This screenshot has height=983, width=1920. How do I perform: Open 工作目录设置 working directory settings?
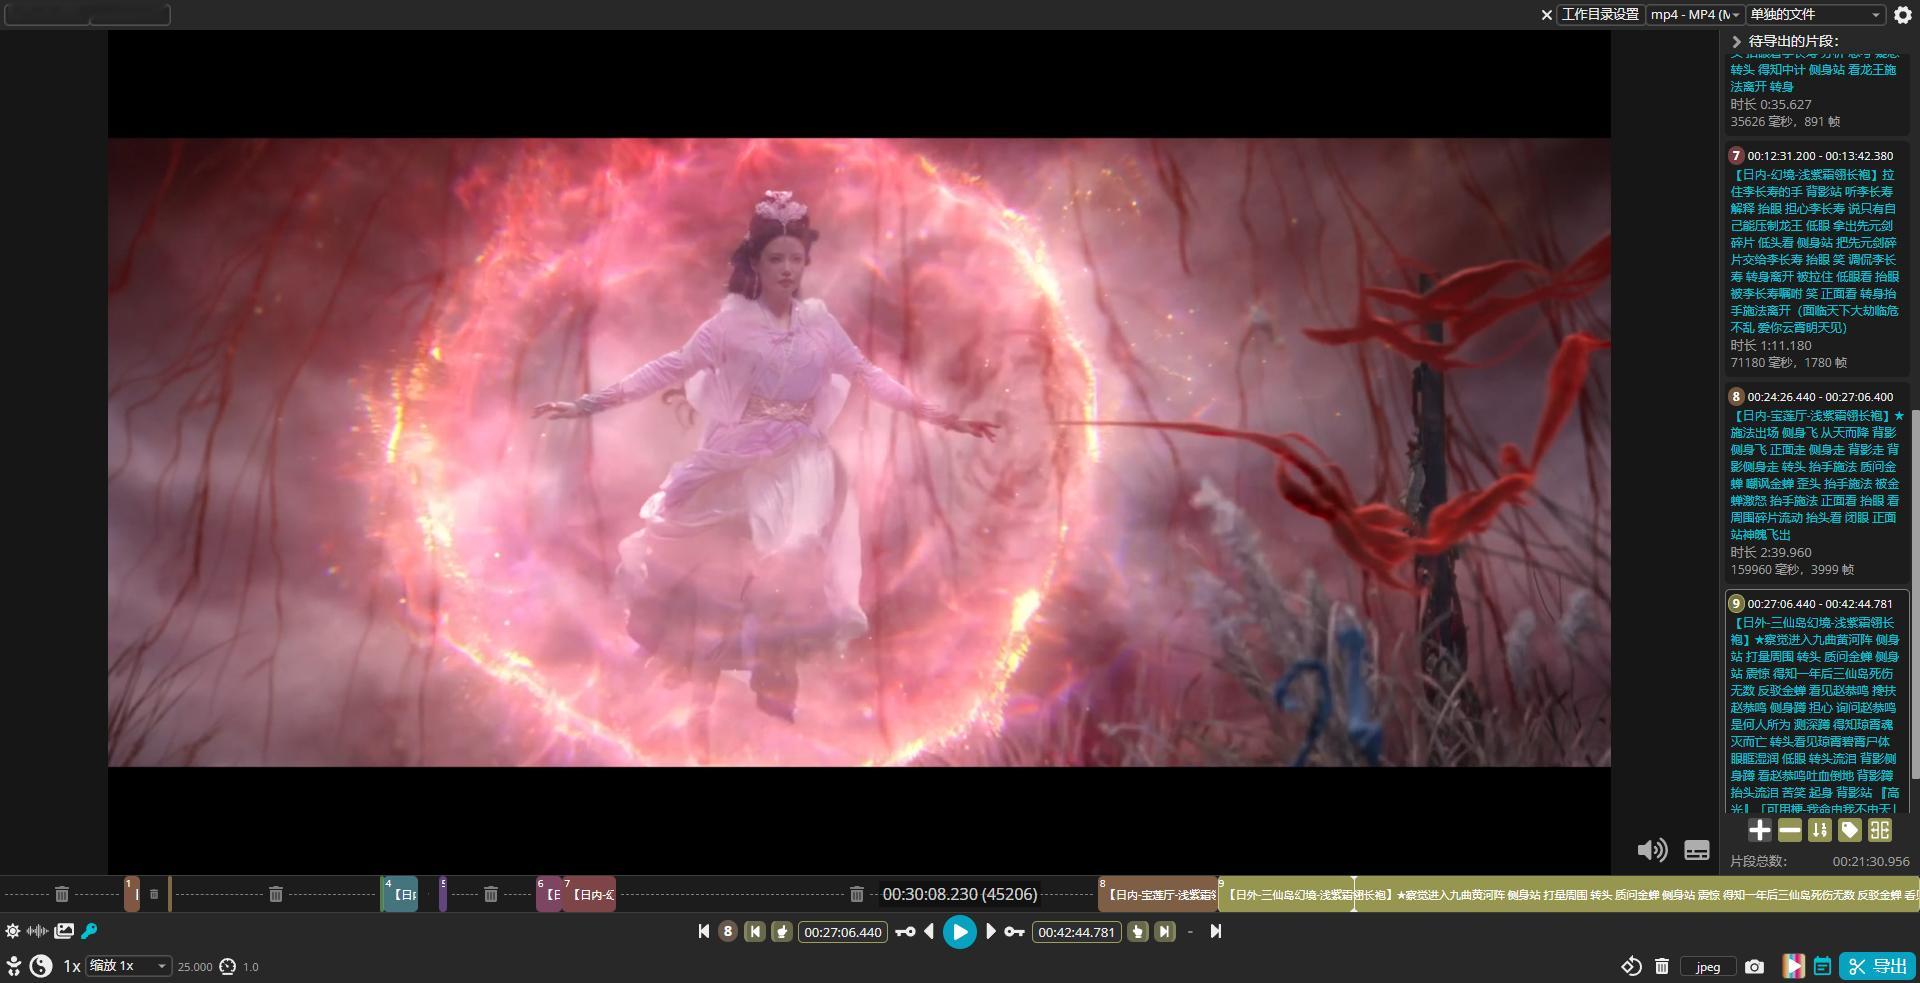point(1601,15)
